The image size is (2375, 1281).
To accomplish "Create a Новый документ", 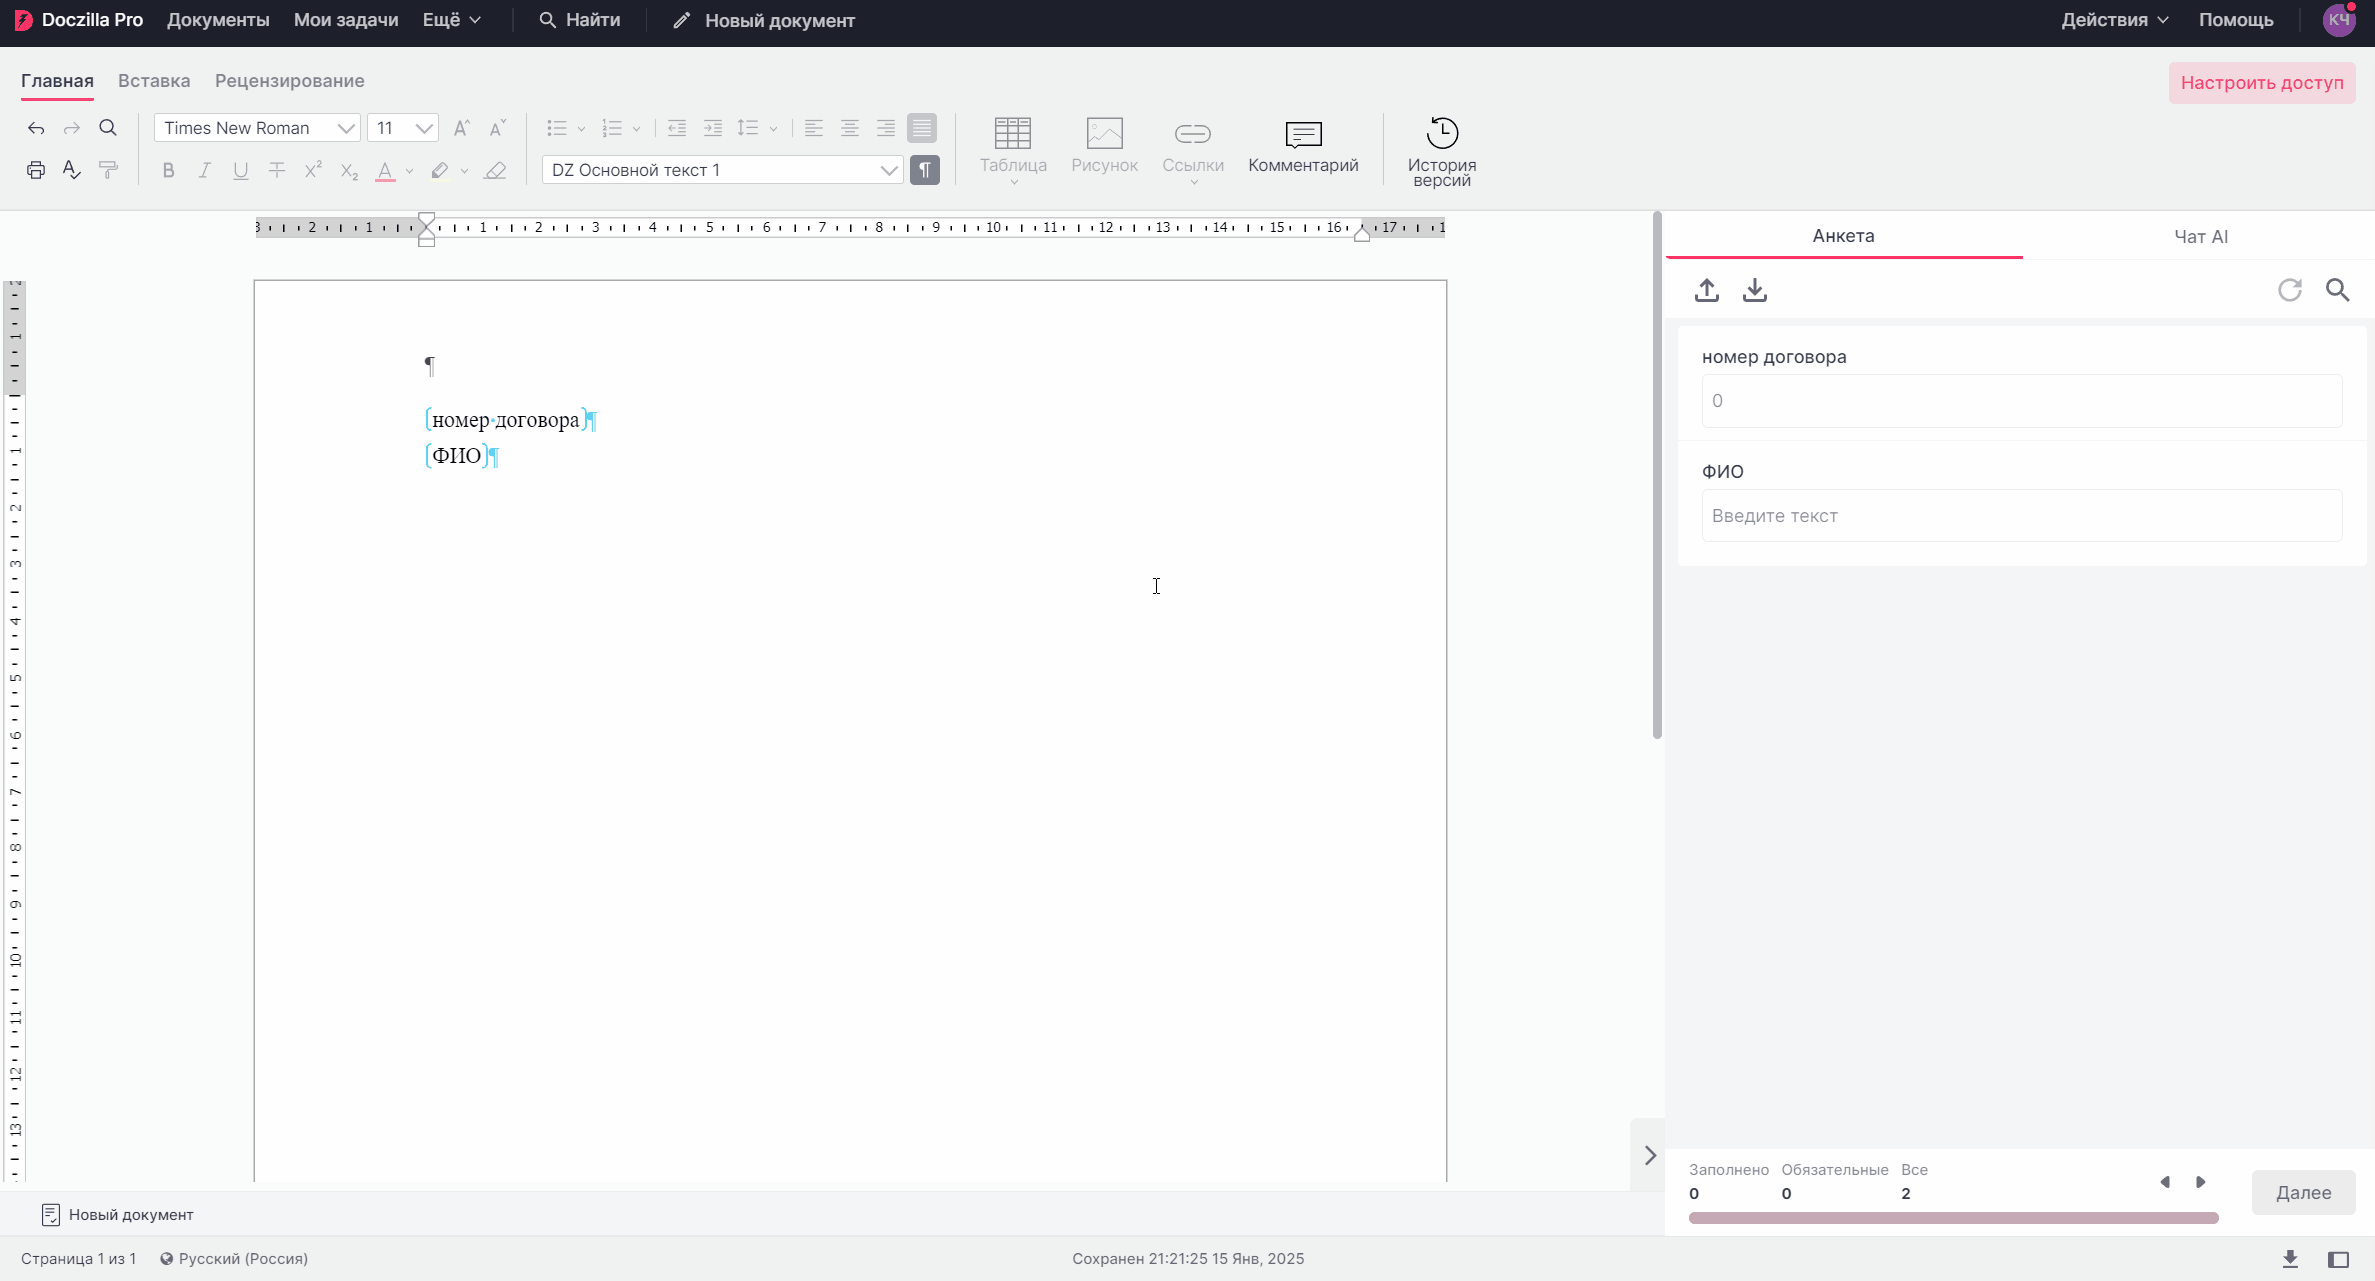I will [x=764, y=20].
